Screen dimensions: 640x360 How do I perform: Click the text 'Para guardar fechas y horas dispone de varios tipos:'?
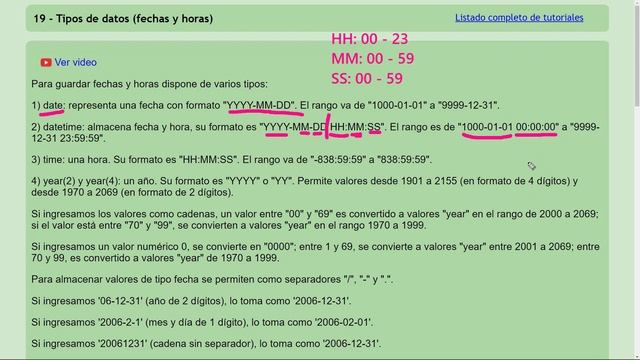pyautogui.click(x=149, y=84)
